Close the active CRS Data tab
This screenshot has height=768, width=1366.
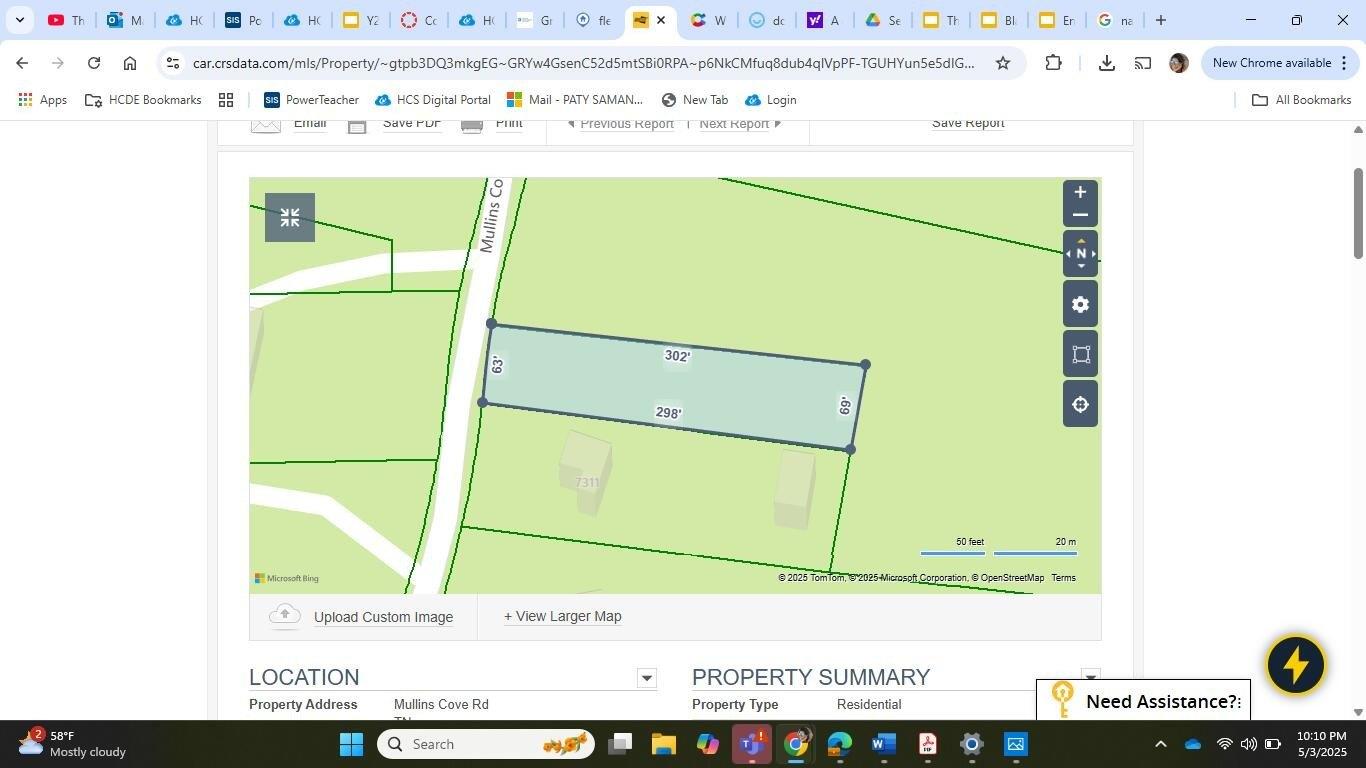[661, 20]
